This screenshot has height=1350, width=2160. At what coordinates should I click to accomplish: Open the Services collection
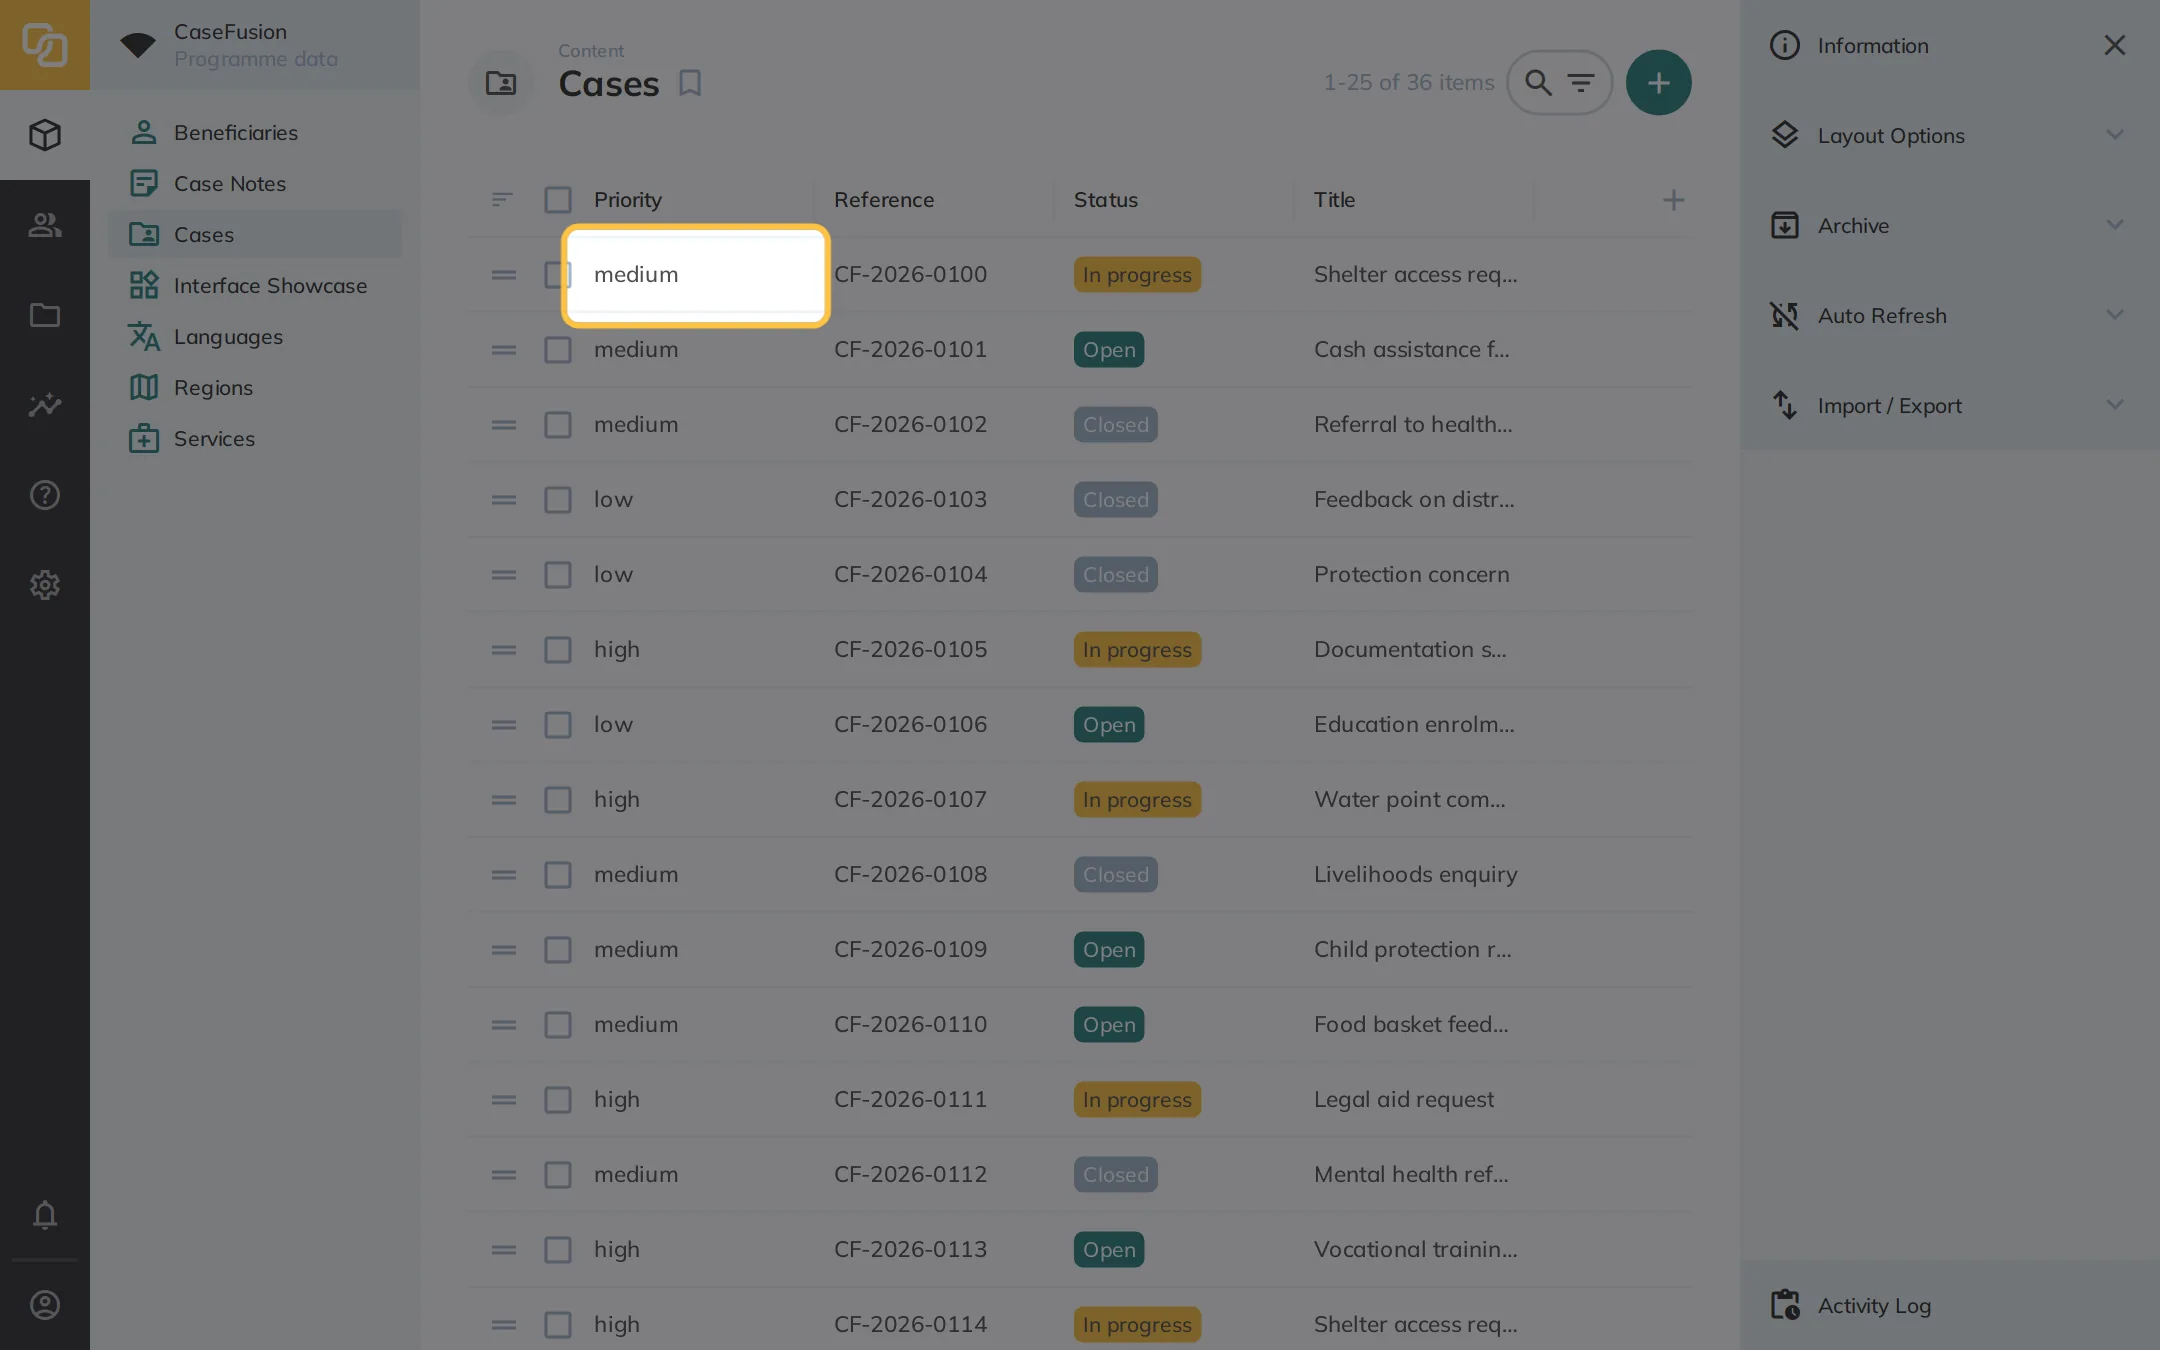[255, 438]
